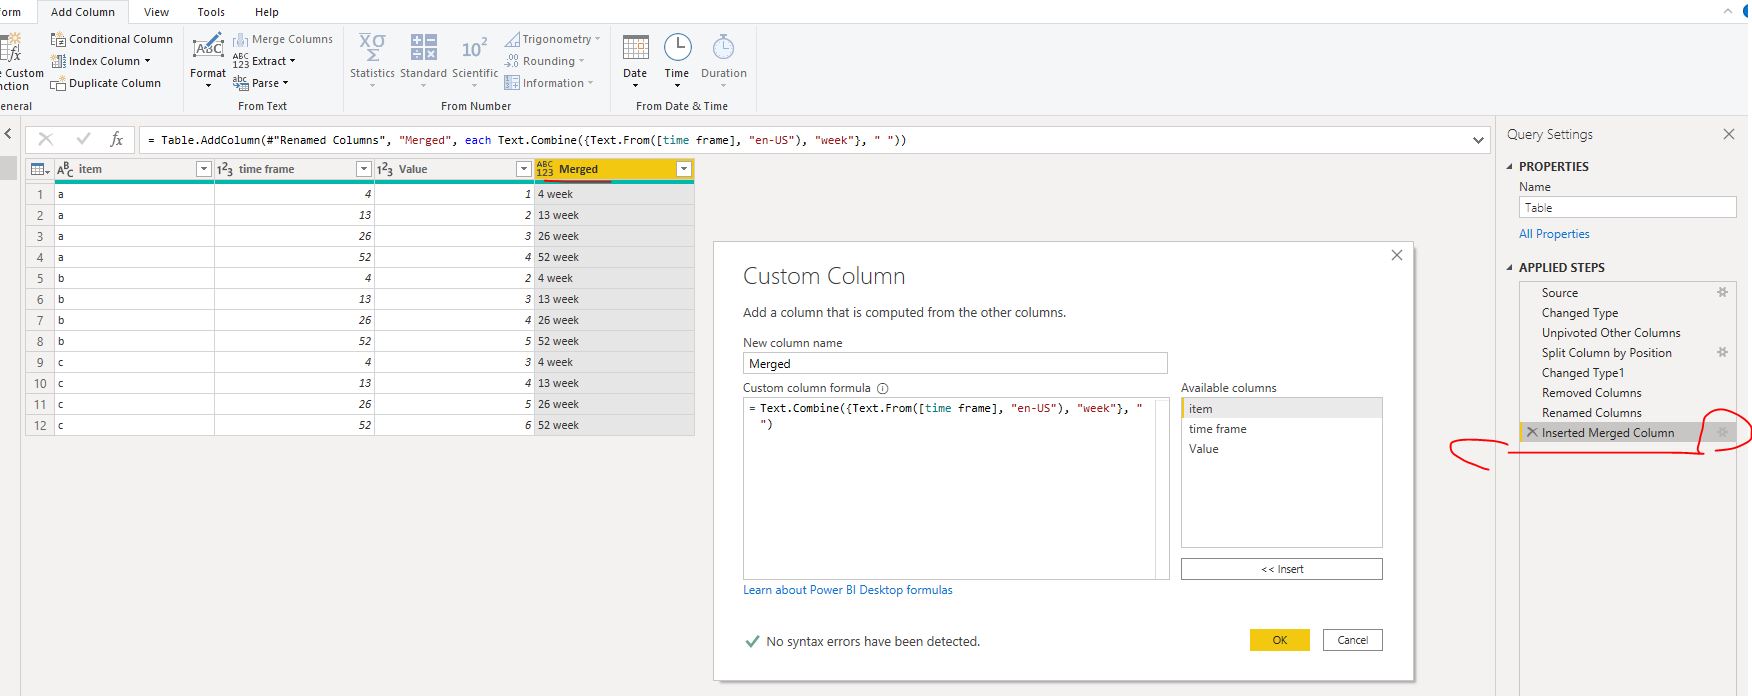Click the Rounding icon

(x=512, y=61)
